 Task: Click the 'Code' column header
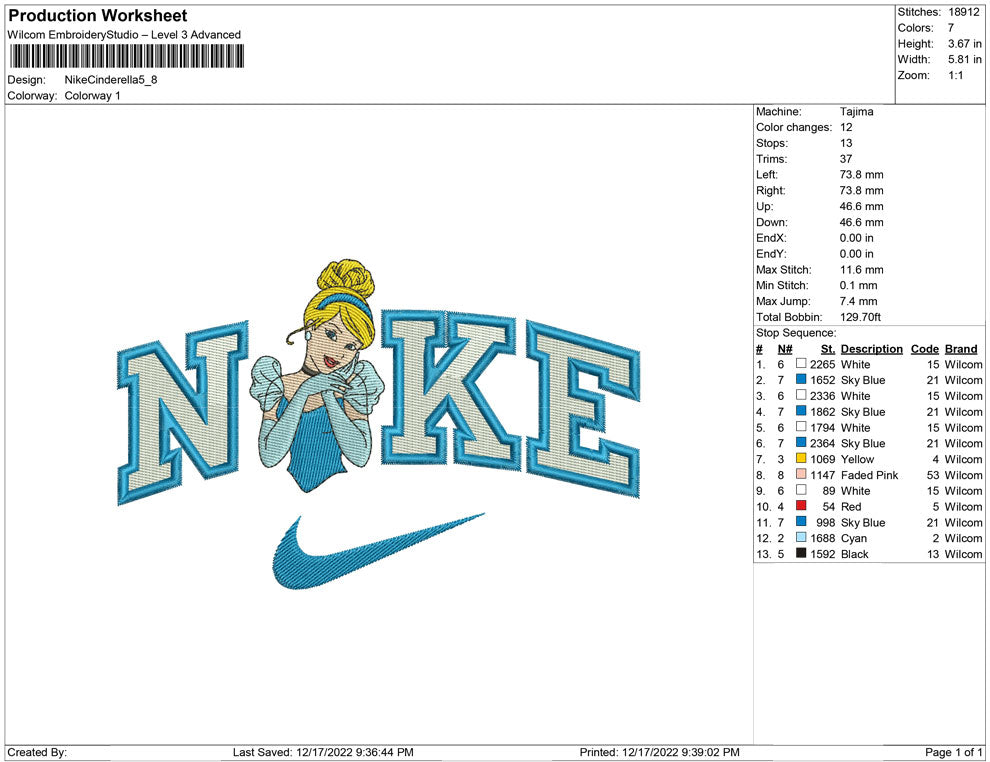pyautogui.click(x=925, y=348)
